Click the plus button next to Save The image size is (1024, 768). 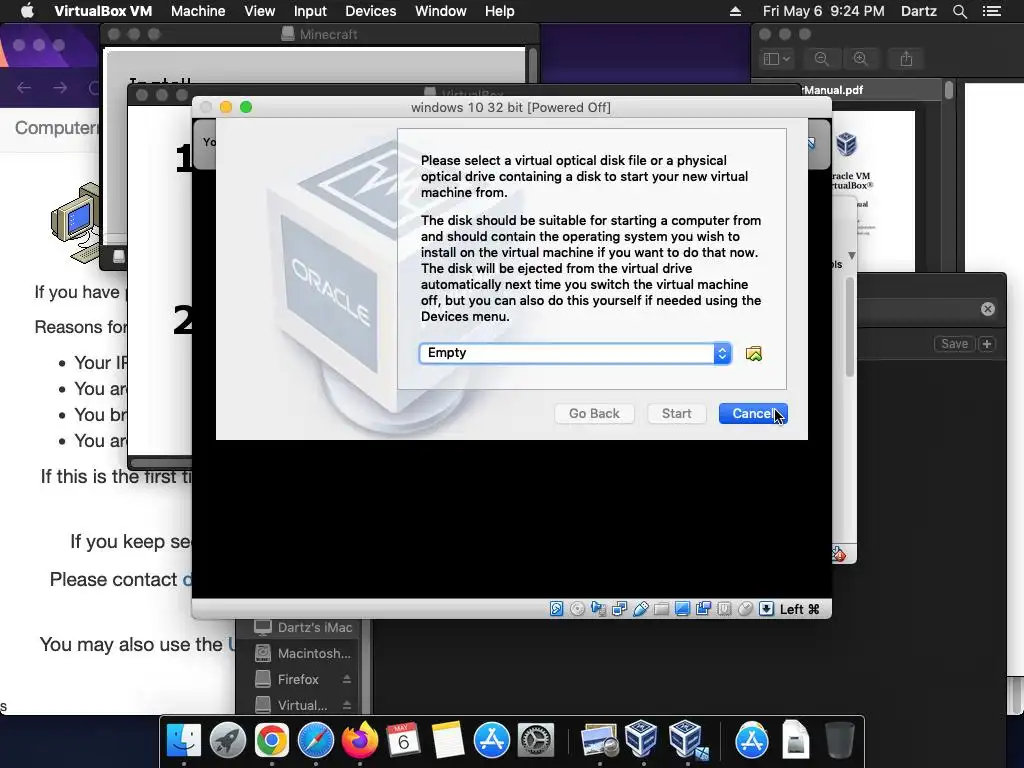coord(987,344)
